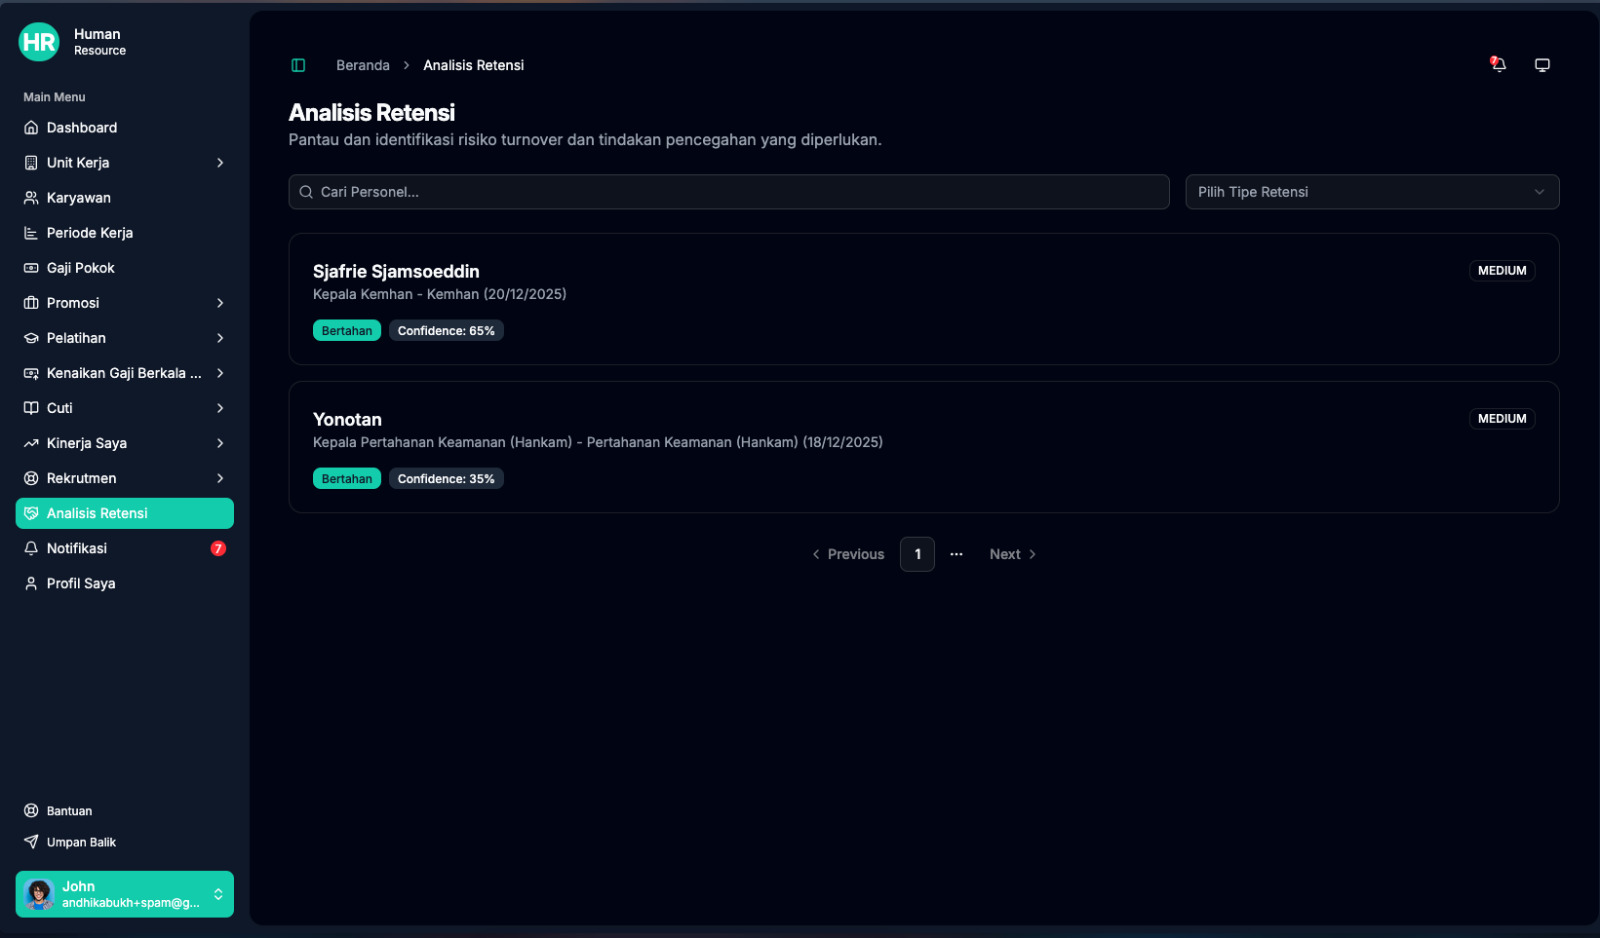
Task: Click the monitor display icon in header
Action: click(x=1542, y=65)
